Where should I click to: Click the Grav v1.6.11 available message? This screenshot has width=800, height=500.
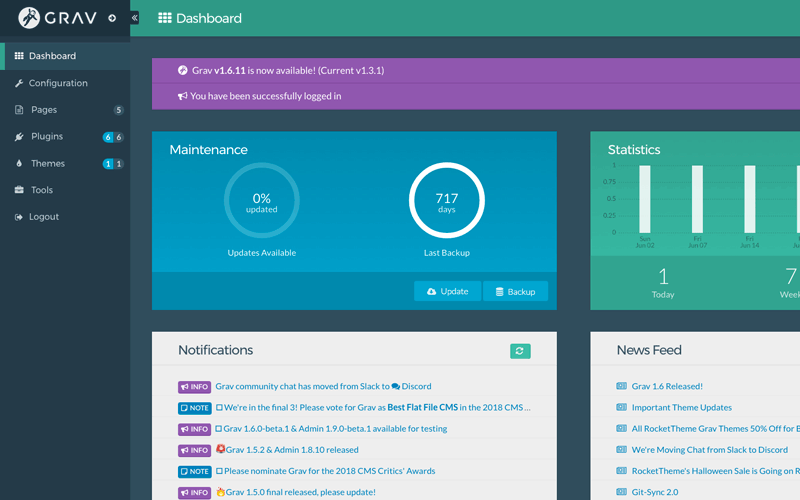coord(288,70)
